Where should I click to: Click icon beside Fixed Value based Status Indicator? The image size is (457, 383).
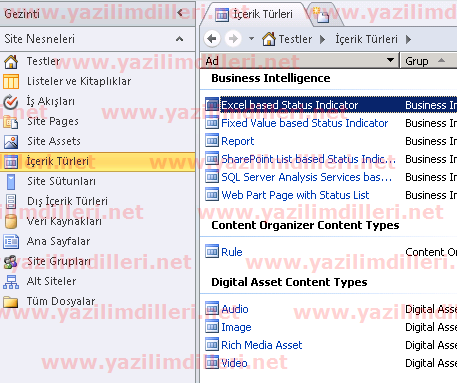click(x=212, y=123)
